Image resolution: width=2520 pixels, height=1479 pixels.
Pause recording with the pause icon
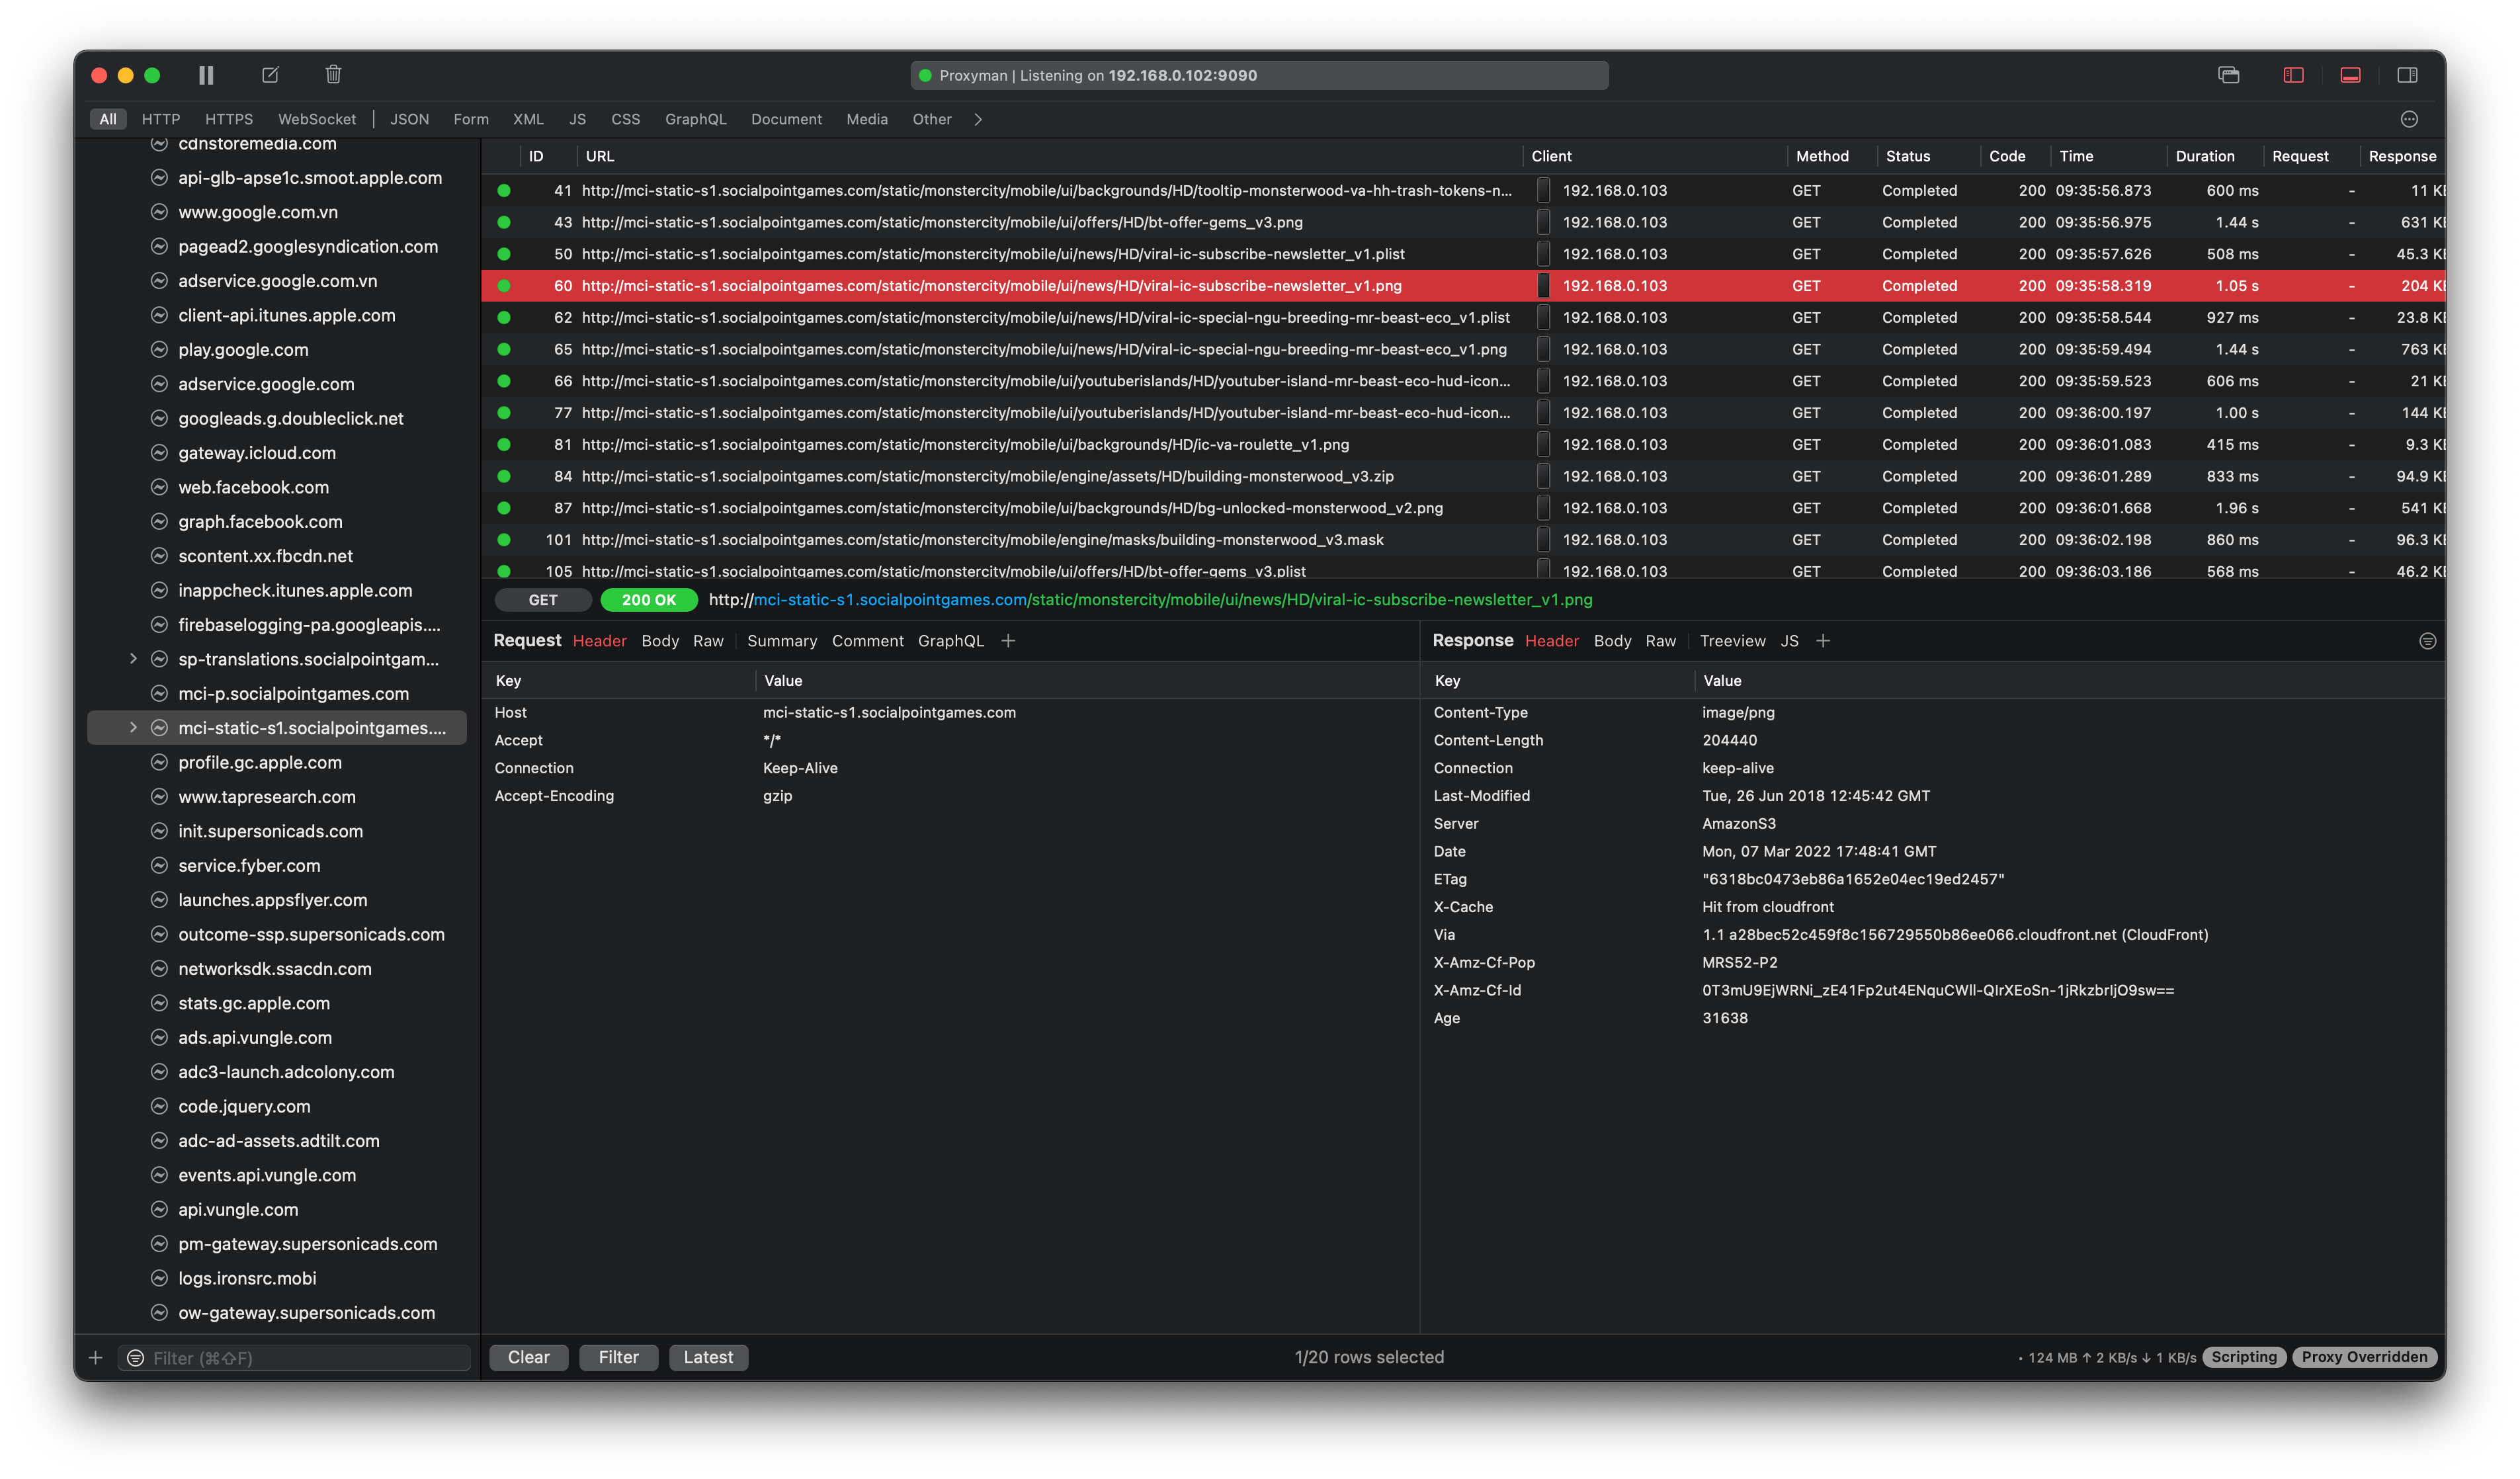pyautogui.click(x=206, y=75)
